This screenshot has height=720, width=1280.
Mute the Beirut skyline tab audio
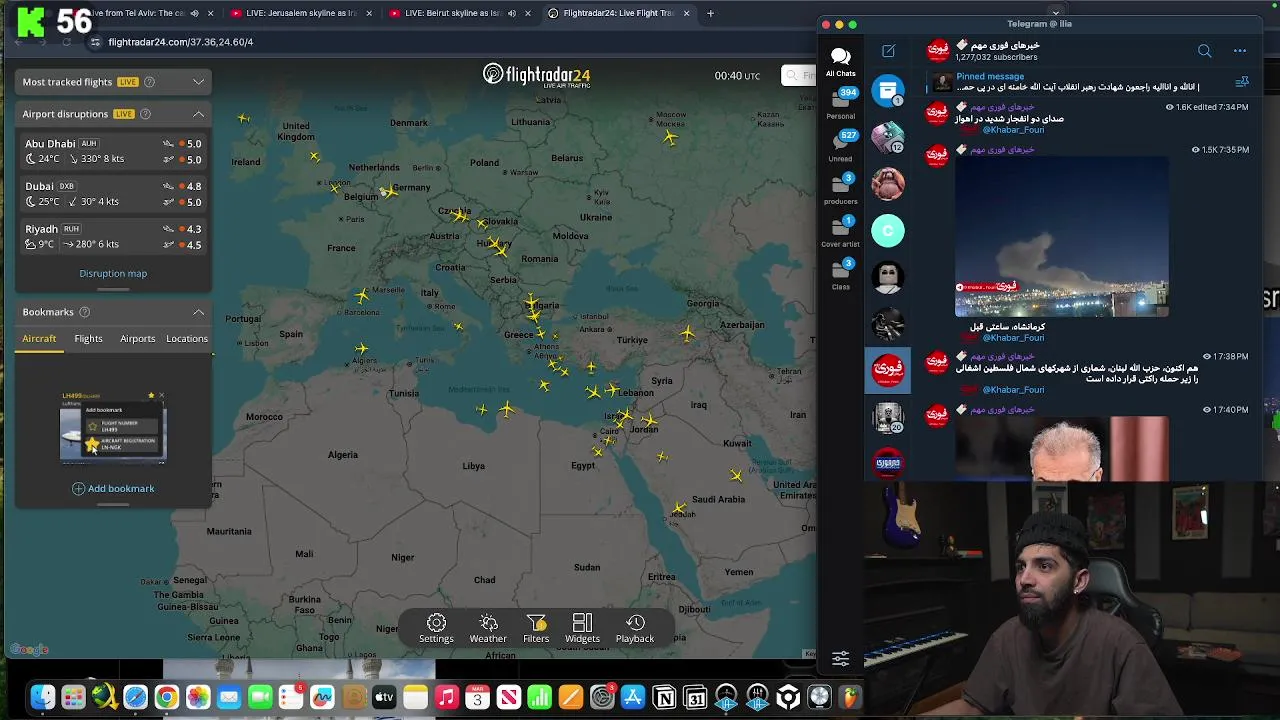pyautogui.click(x=511, y=13)
